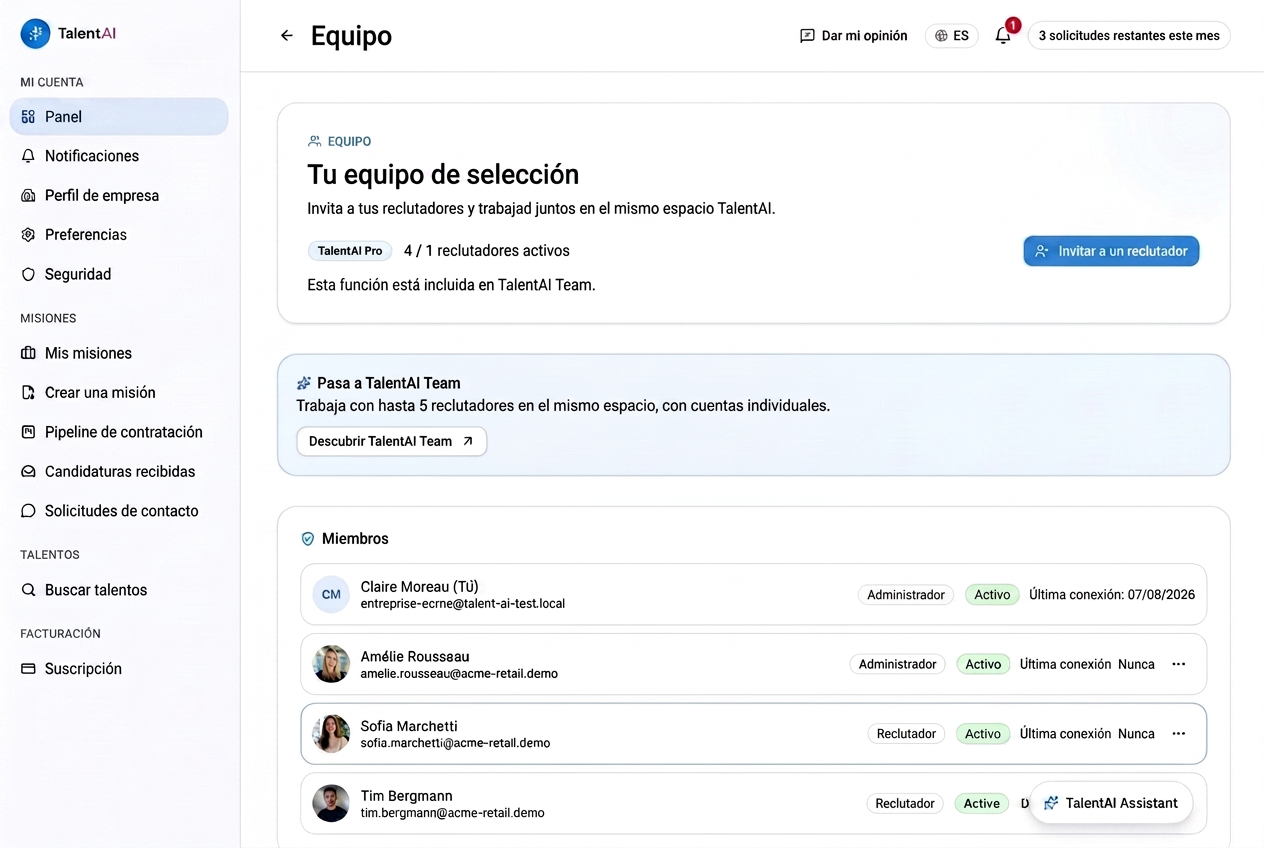Click the speech bubble icon beside Dar mi opinión
Viewport: 1264px width, 848px height.
pyautogui.click(x=807, y=36)
